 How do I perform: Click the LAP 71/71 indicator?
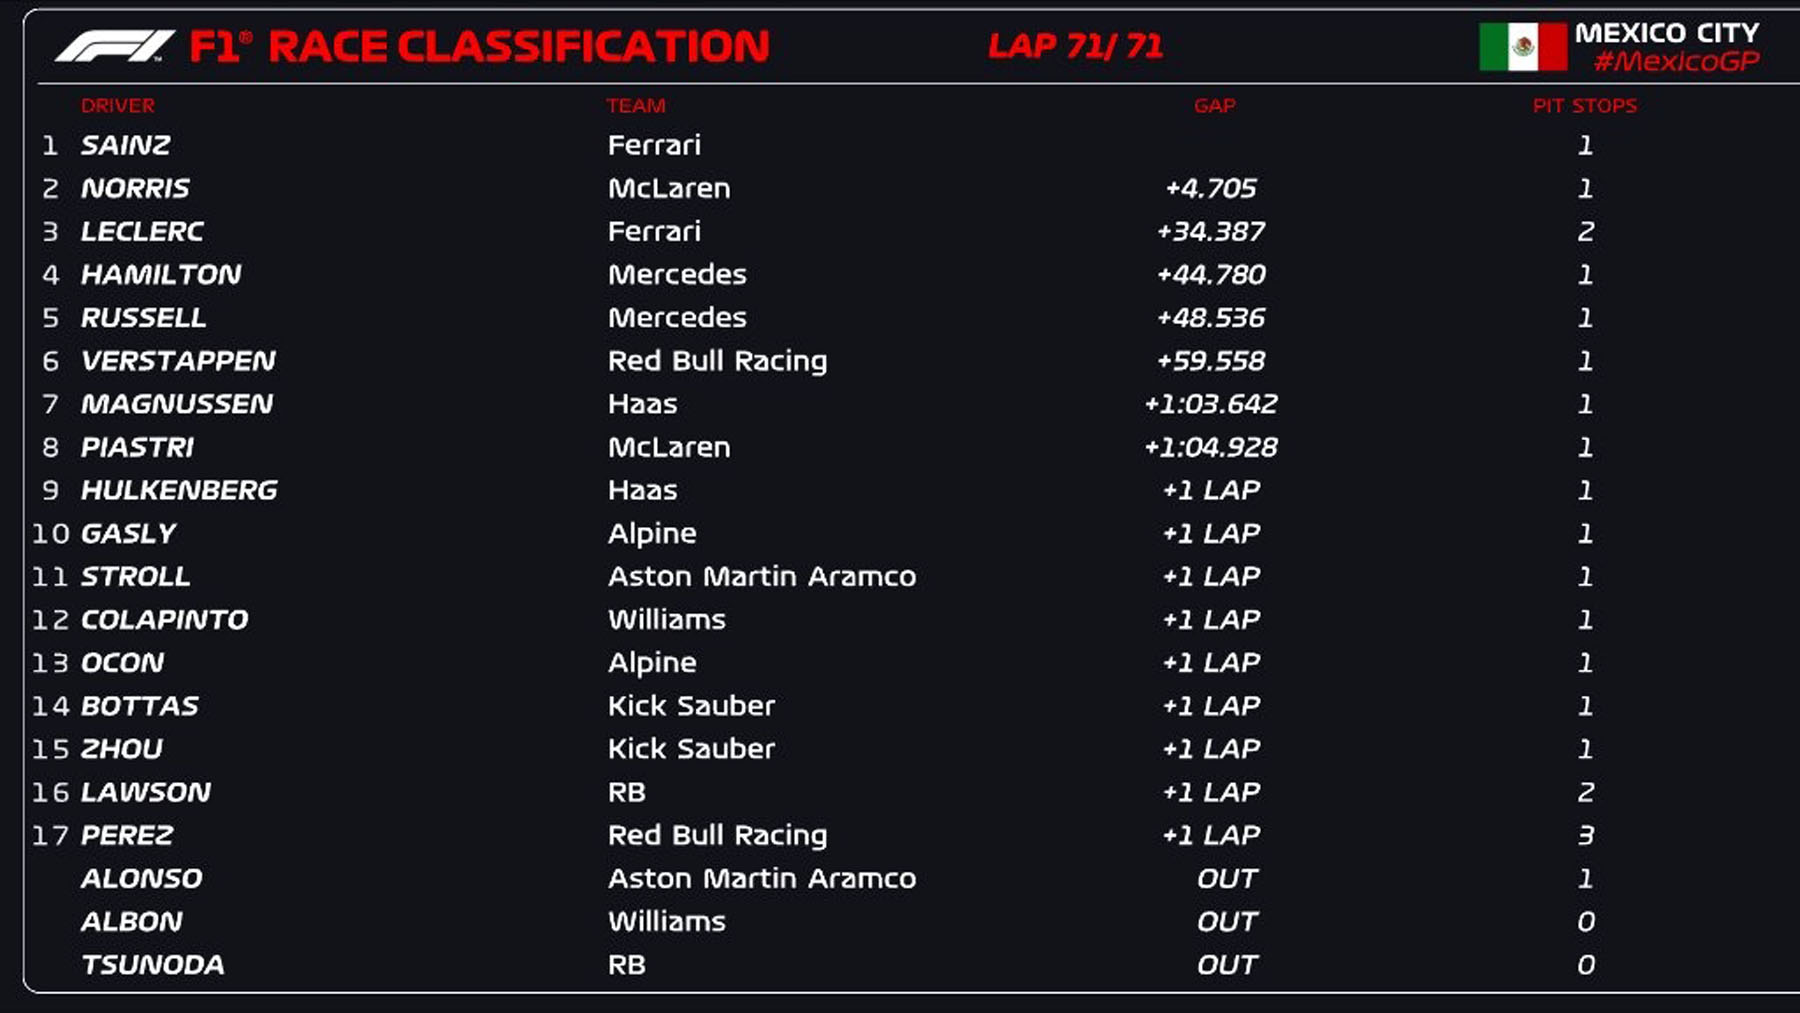1076,46
